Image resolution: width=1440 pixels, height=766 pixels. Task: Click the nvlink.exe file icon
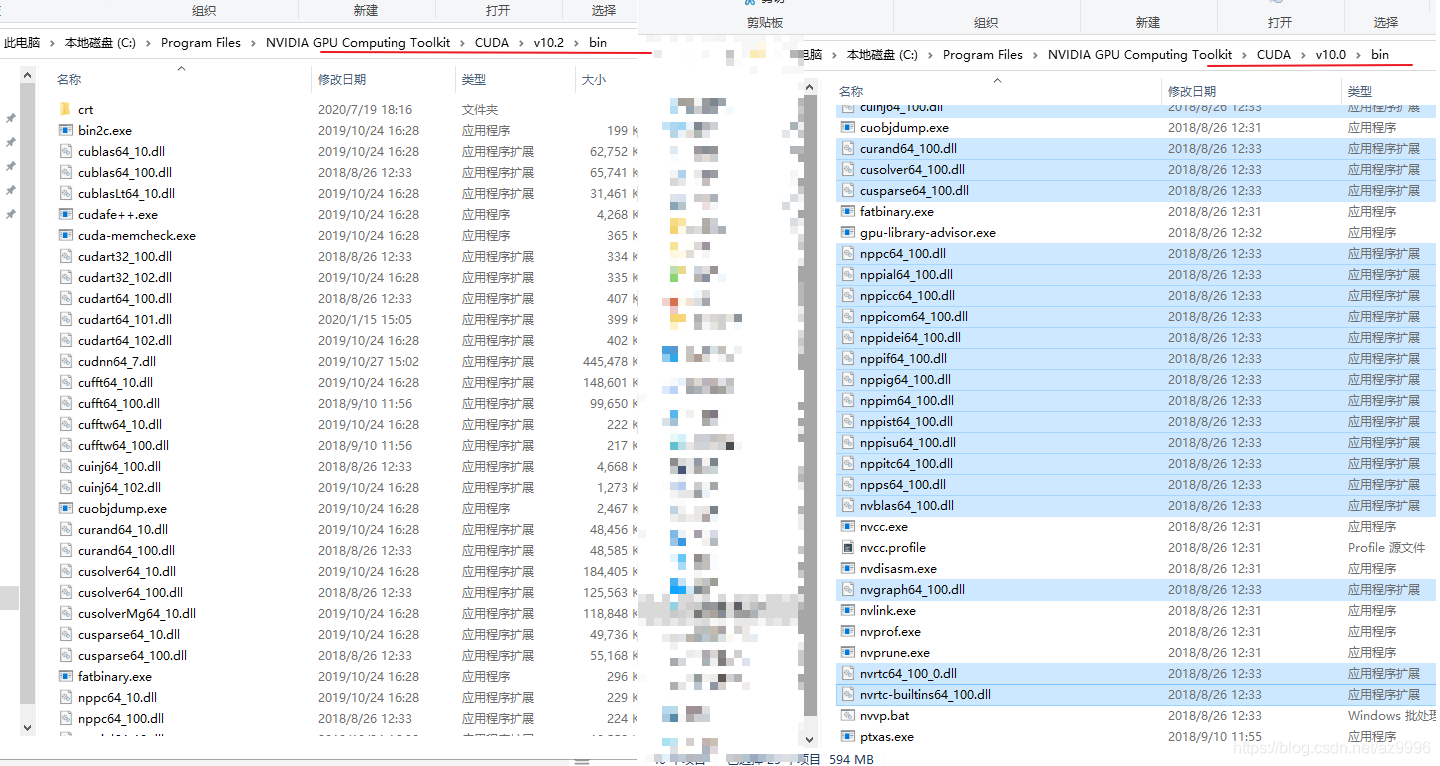847,610
